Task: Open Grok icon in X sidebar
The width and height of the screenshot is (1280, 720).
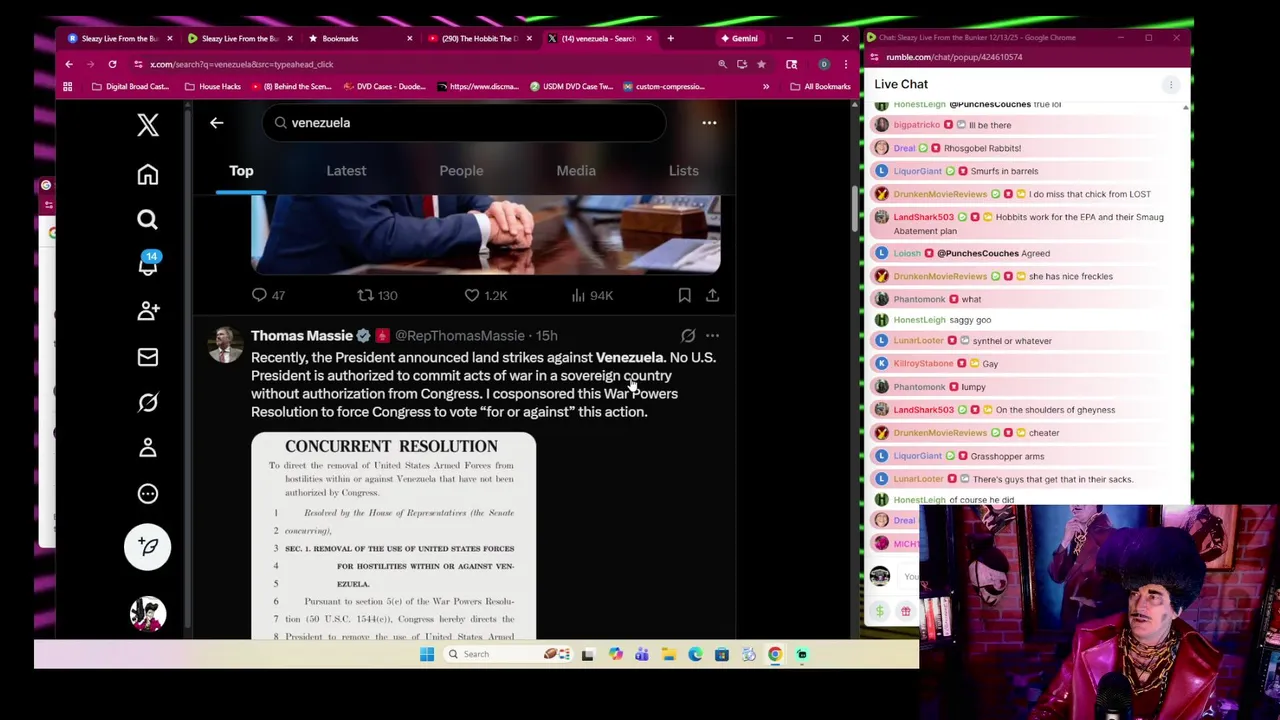Action: coord(148,402)
